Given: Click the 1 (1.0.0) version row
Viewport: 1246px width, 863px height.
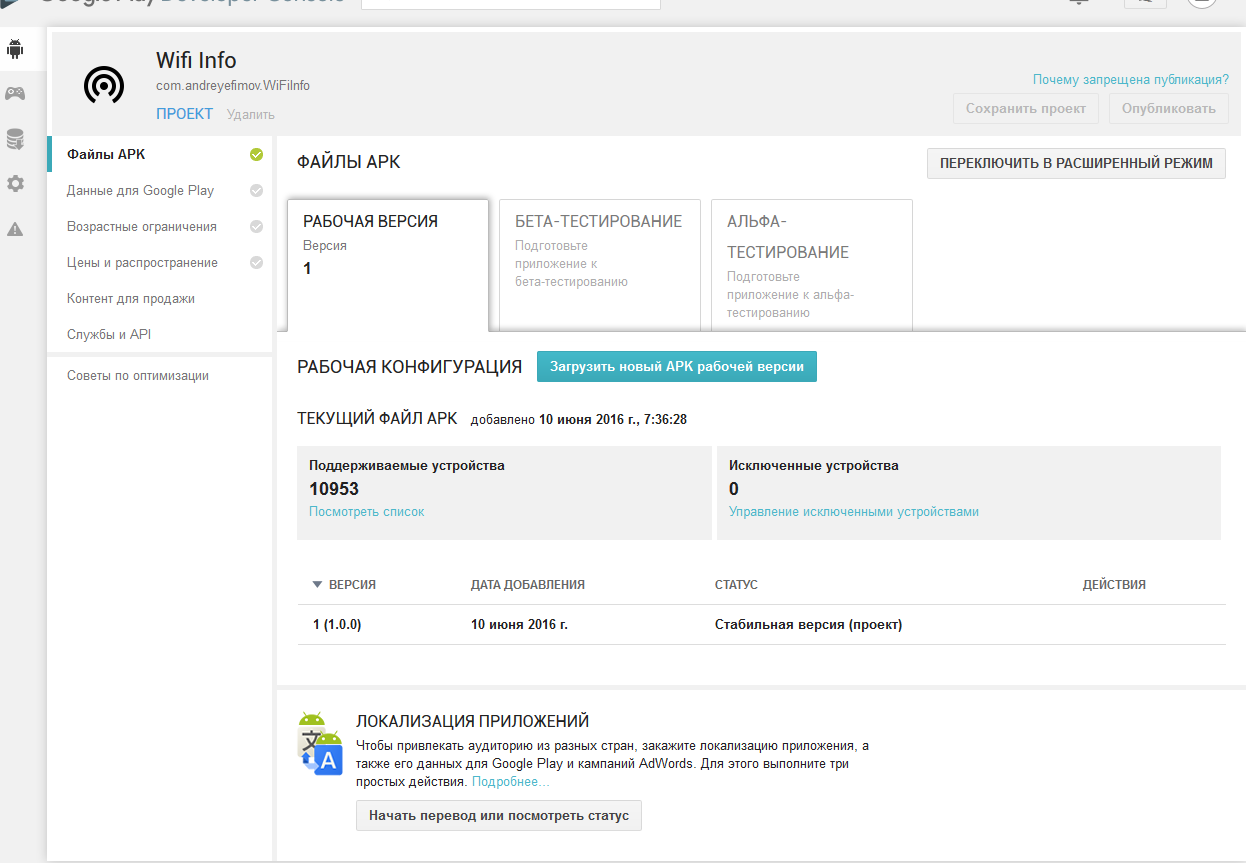Looking at the screenshot, I should tap(761, 625).
